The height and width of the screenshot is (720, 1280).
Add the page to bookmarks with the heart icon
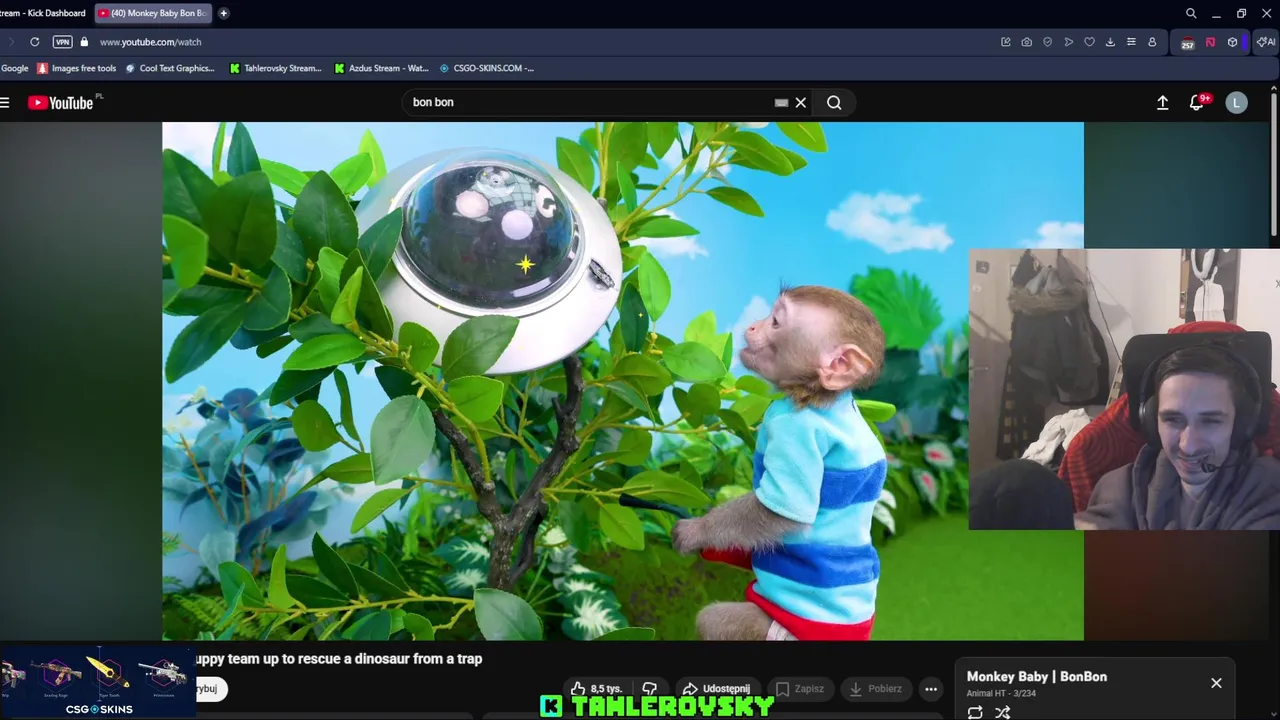click(1089, 42)
